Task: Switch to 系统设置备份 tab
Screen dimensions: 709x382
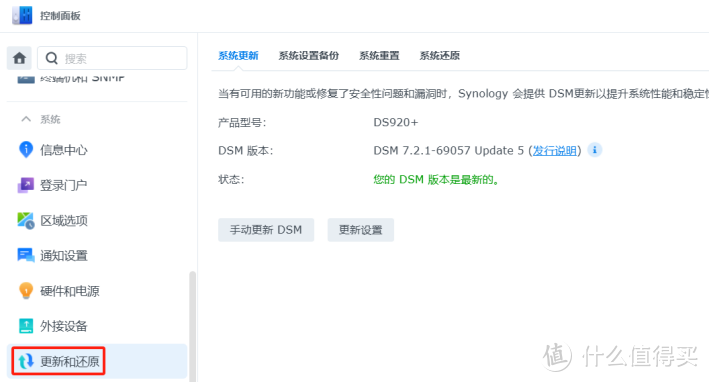Action: click(308, 56)
